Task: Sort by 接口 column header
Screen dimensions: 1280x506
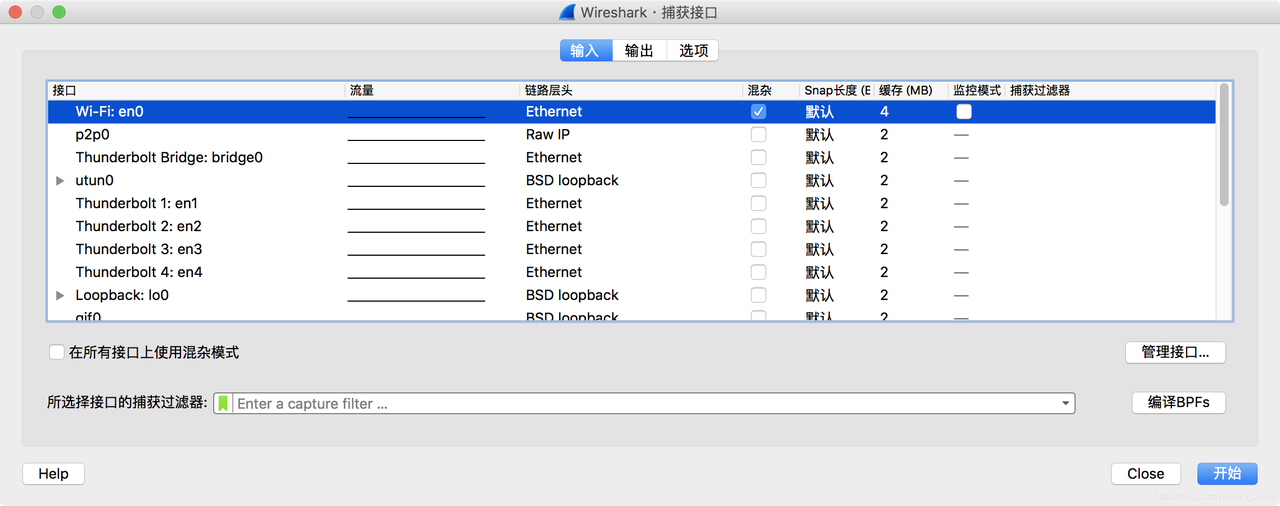Action: (x=196, y=90)
